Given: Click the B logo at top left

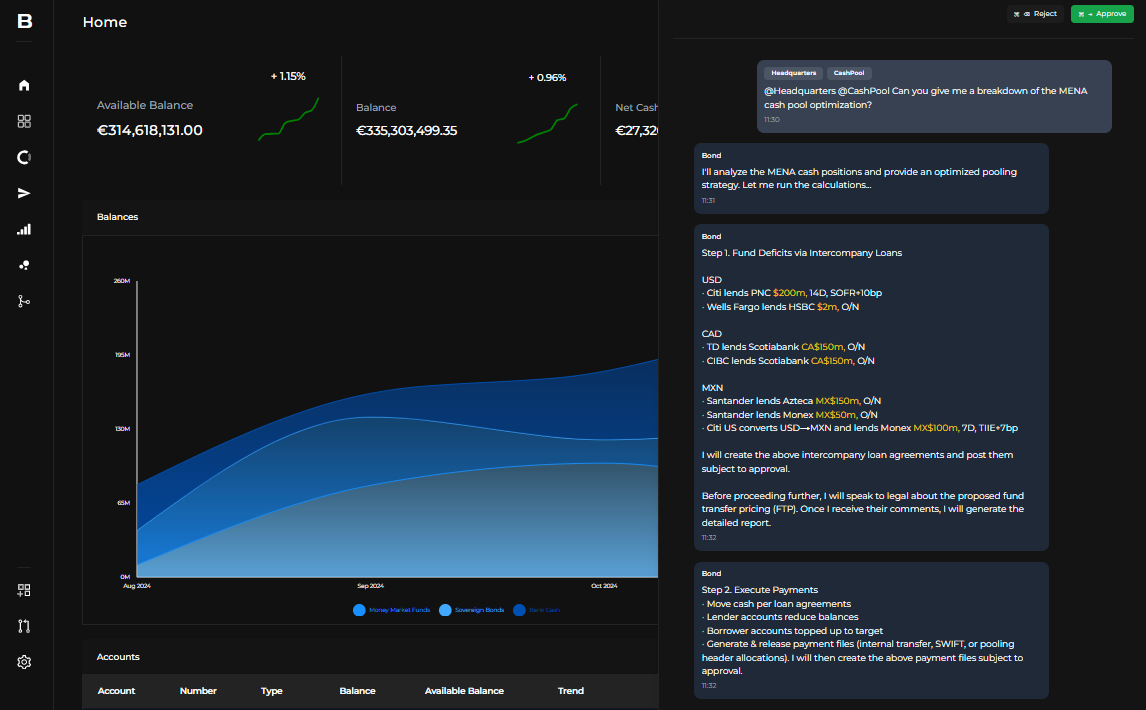Looking at the screenshot, I should tap(25, 21).
